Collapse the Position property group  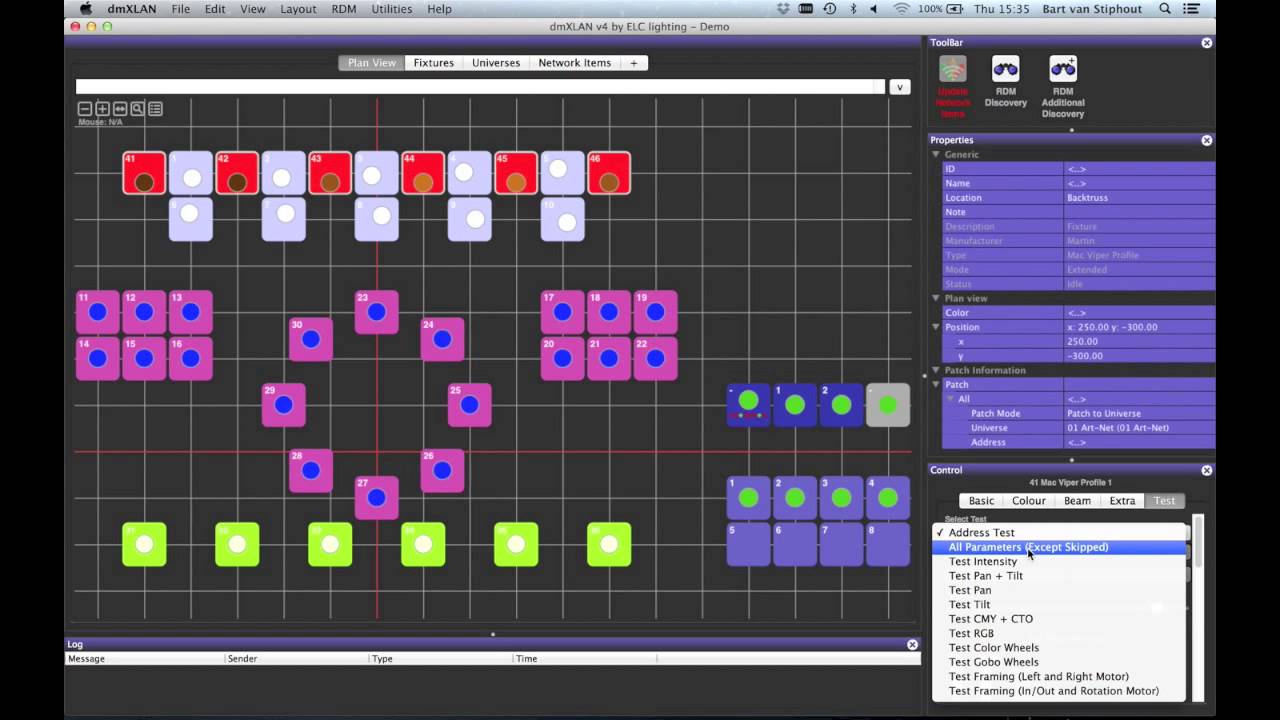point(936,327)
